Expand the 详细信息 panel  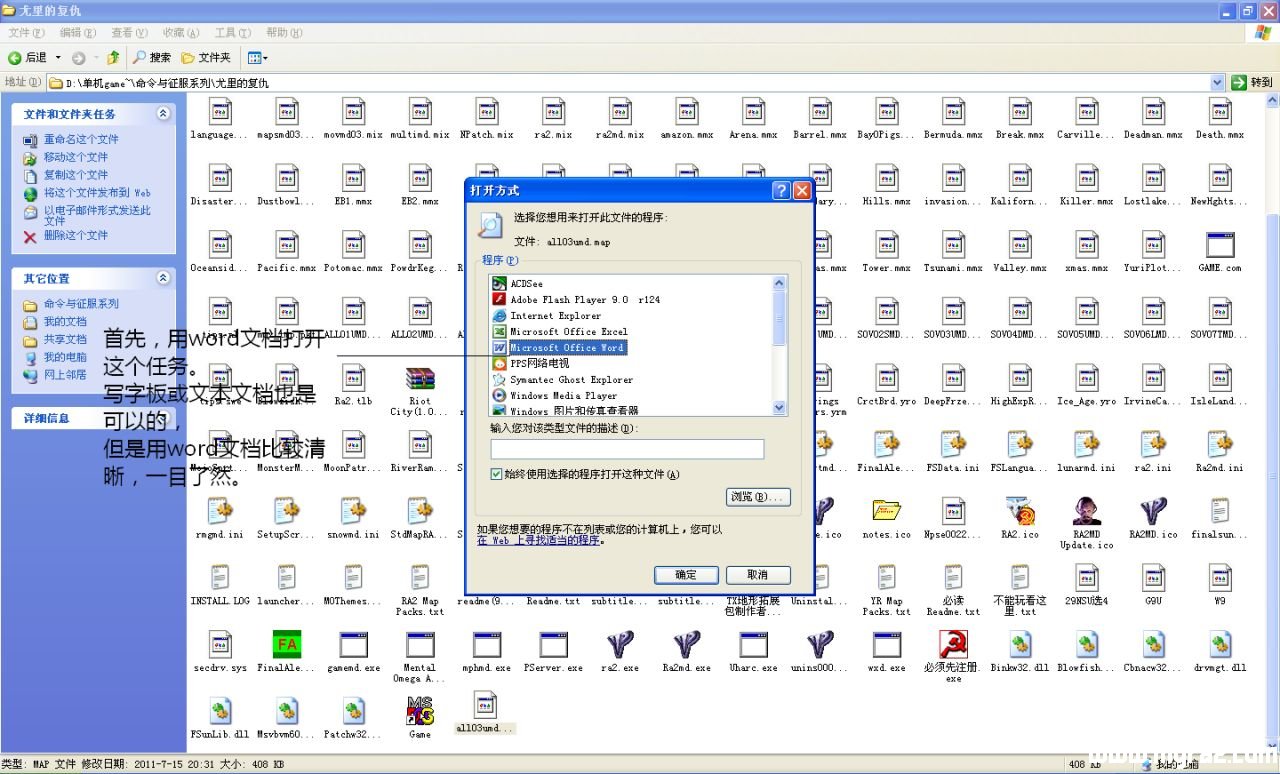(x=163, y=418)
